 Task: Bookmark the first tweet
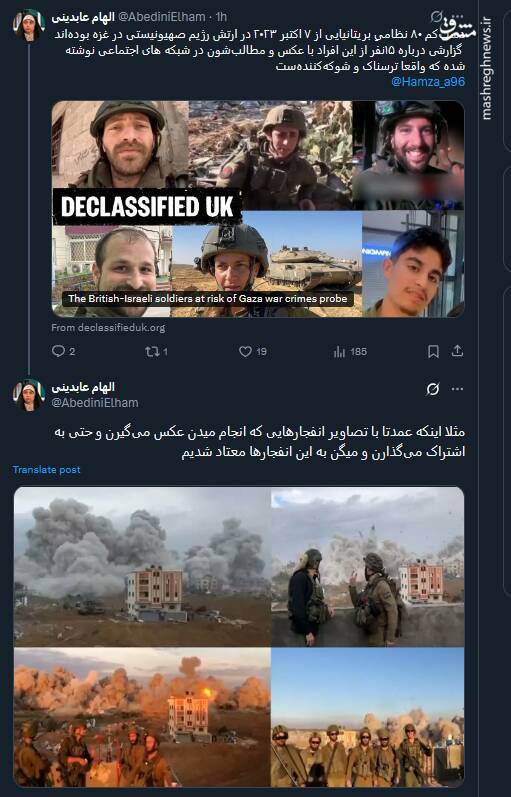[x=433, y=351]
